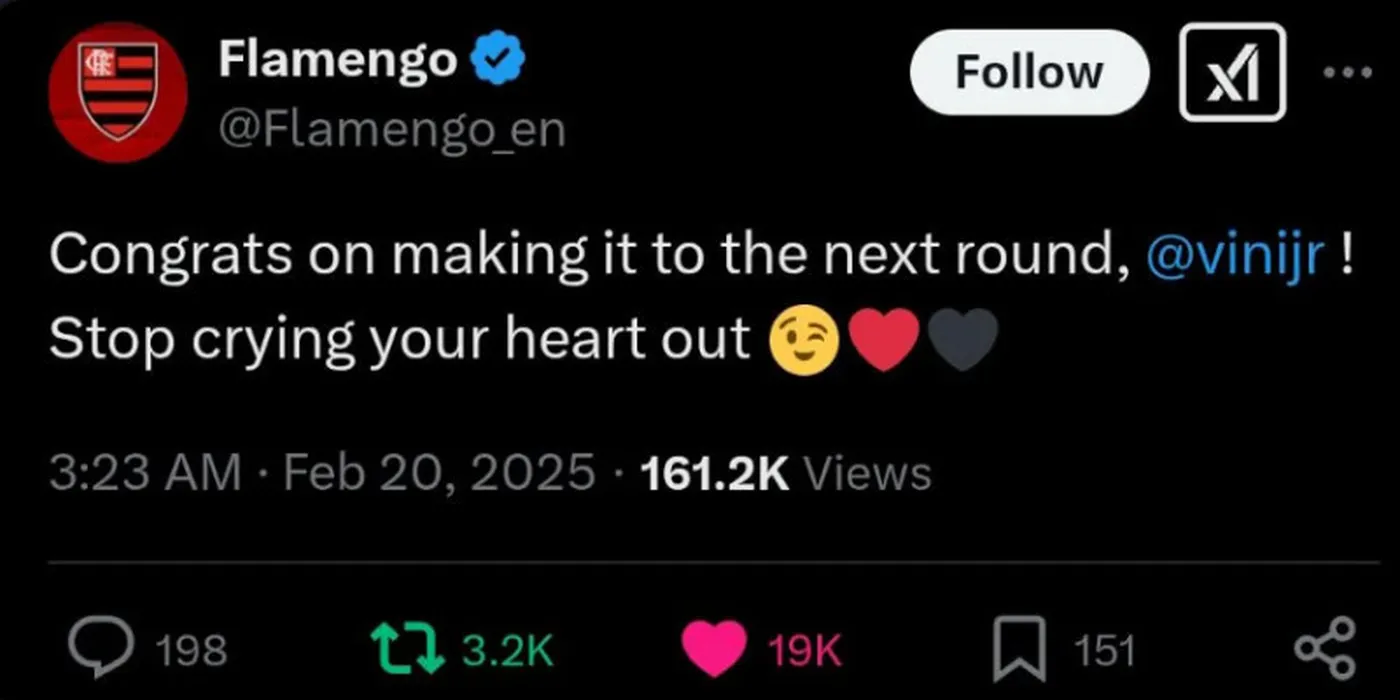Screen dimensions: 1400x700
Task: Open the reply comment bubble icon
Action: (102, 648)
